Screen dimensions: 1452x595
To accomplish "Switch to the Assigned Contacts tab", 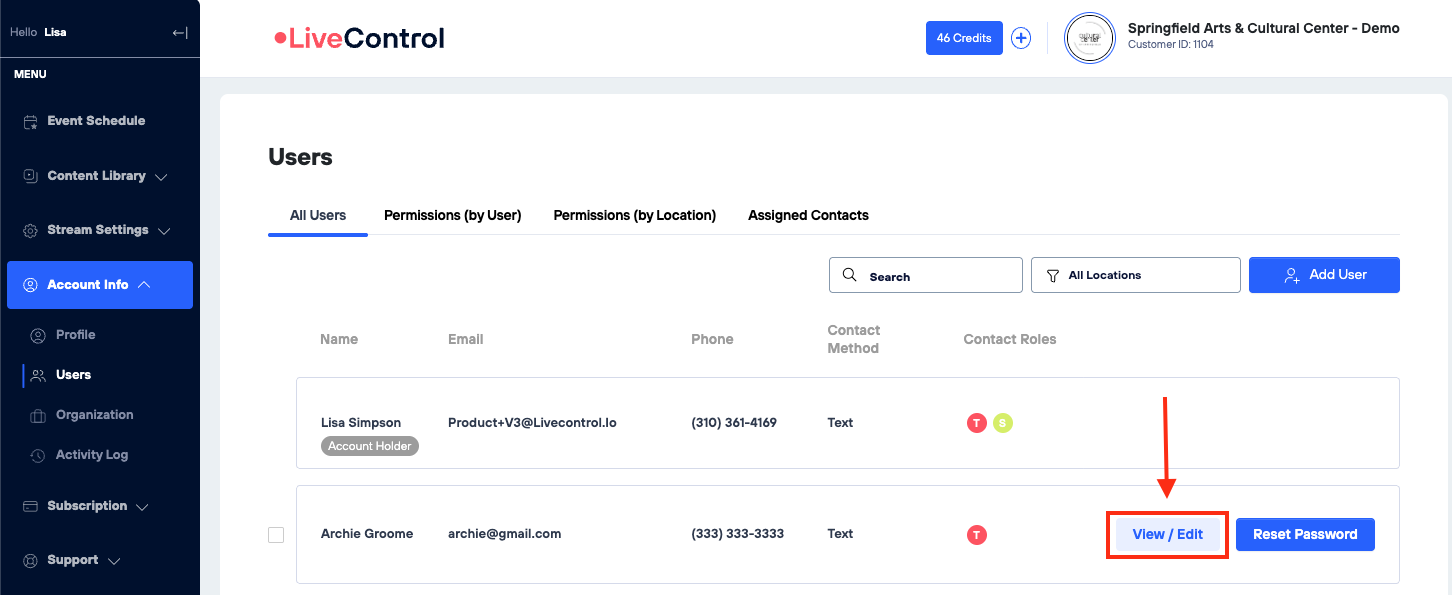I will coord(808,215).
